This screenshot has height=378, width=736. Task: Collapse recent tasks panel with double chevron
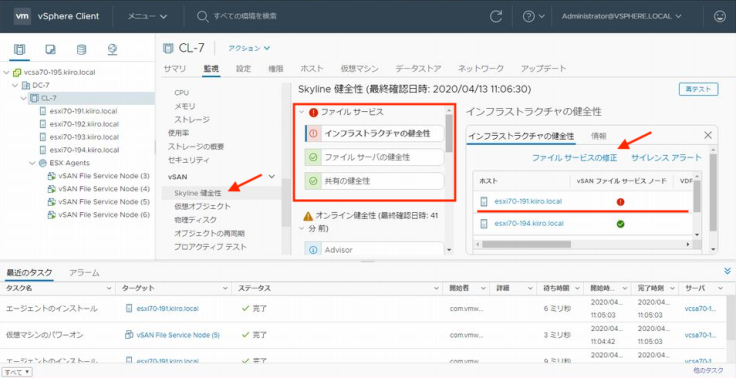point(727,271)
